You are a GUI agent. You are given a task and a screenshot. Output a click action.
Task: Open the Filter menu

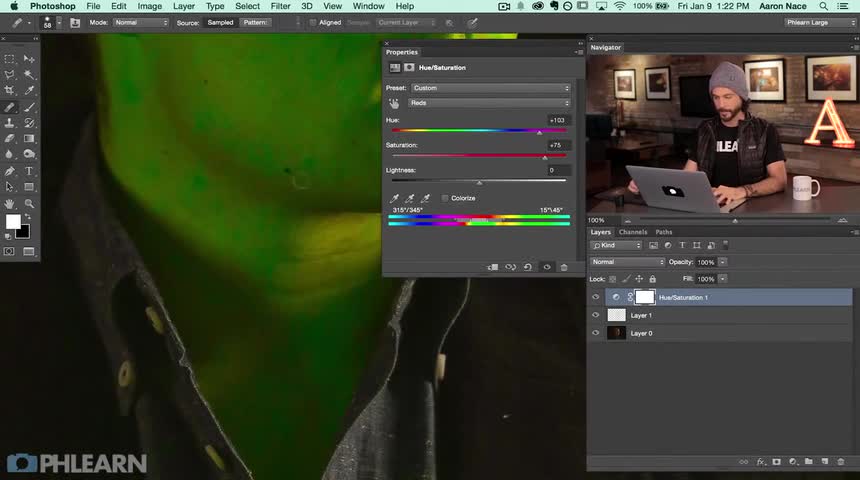pyautogui.click(x=280, y=6)
